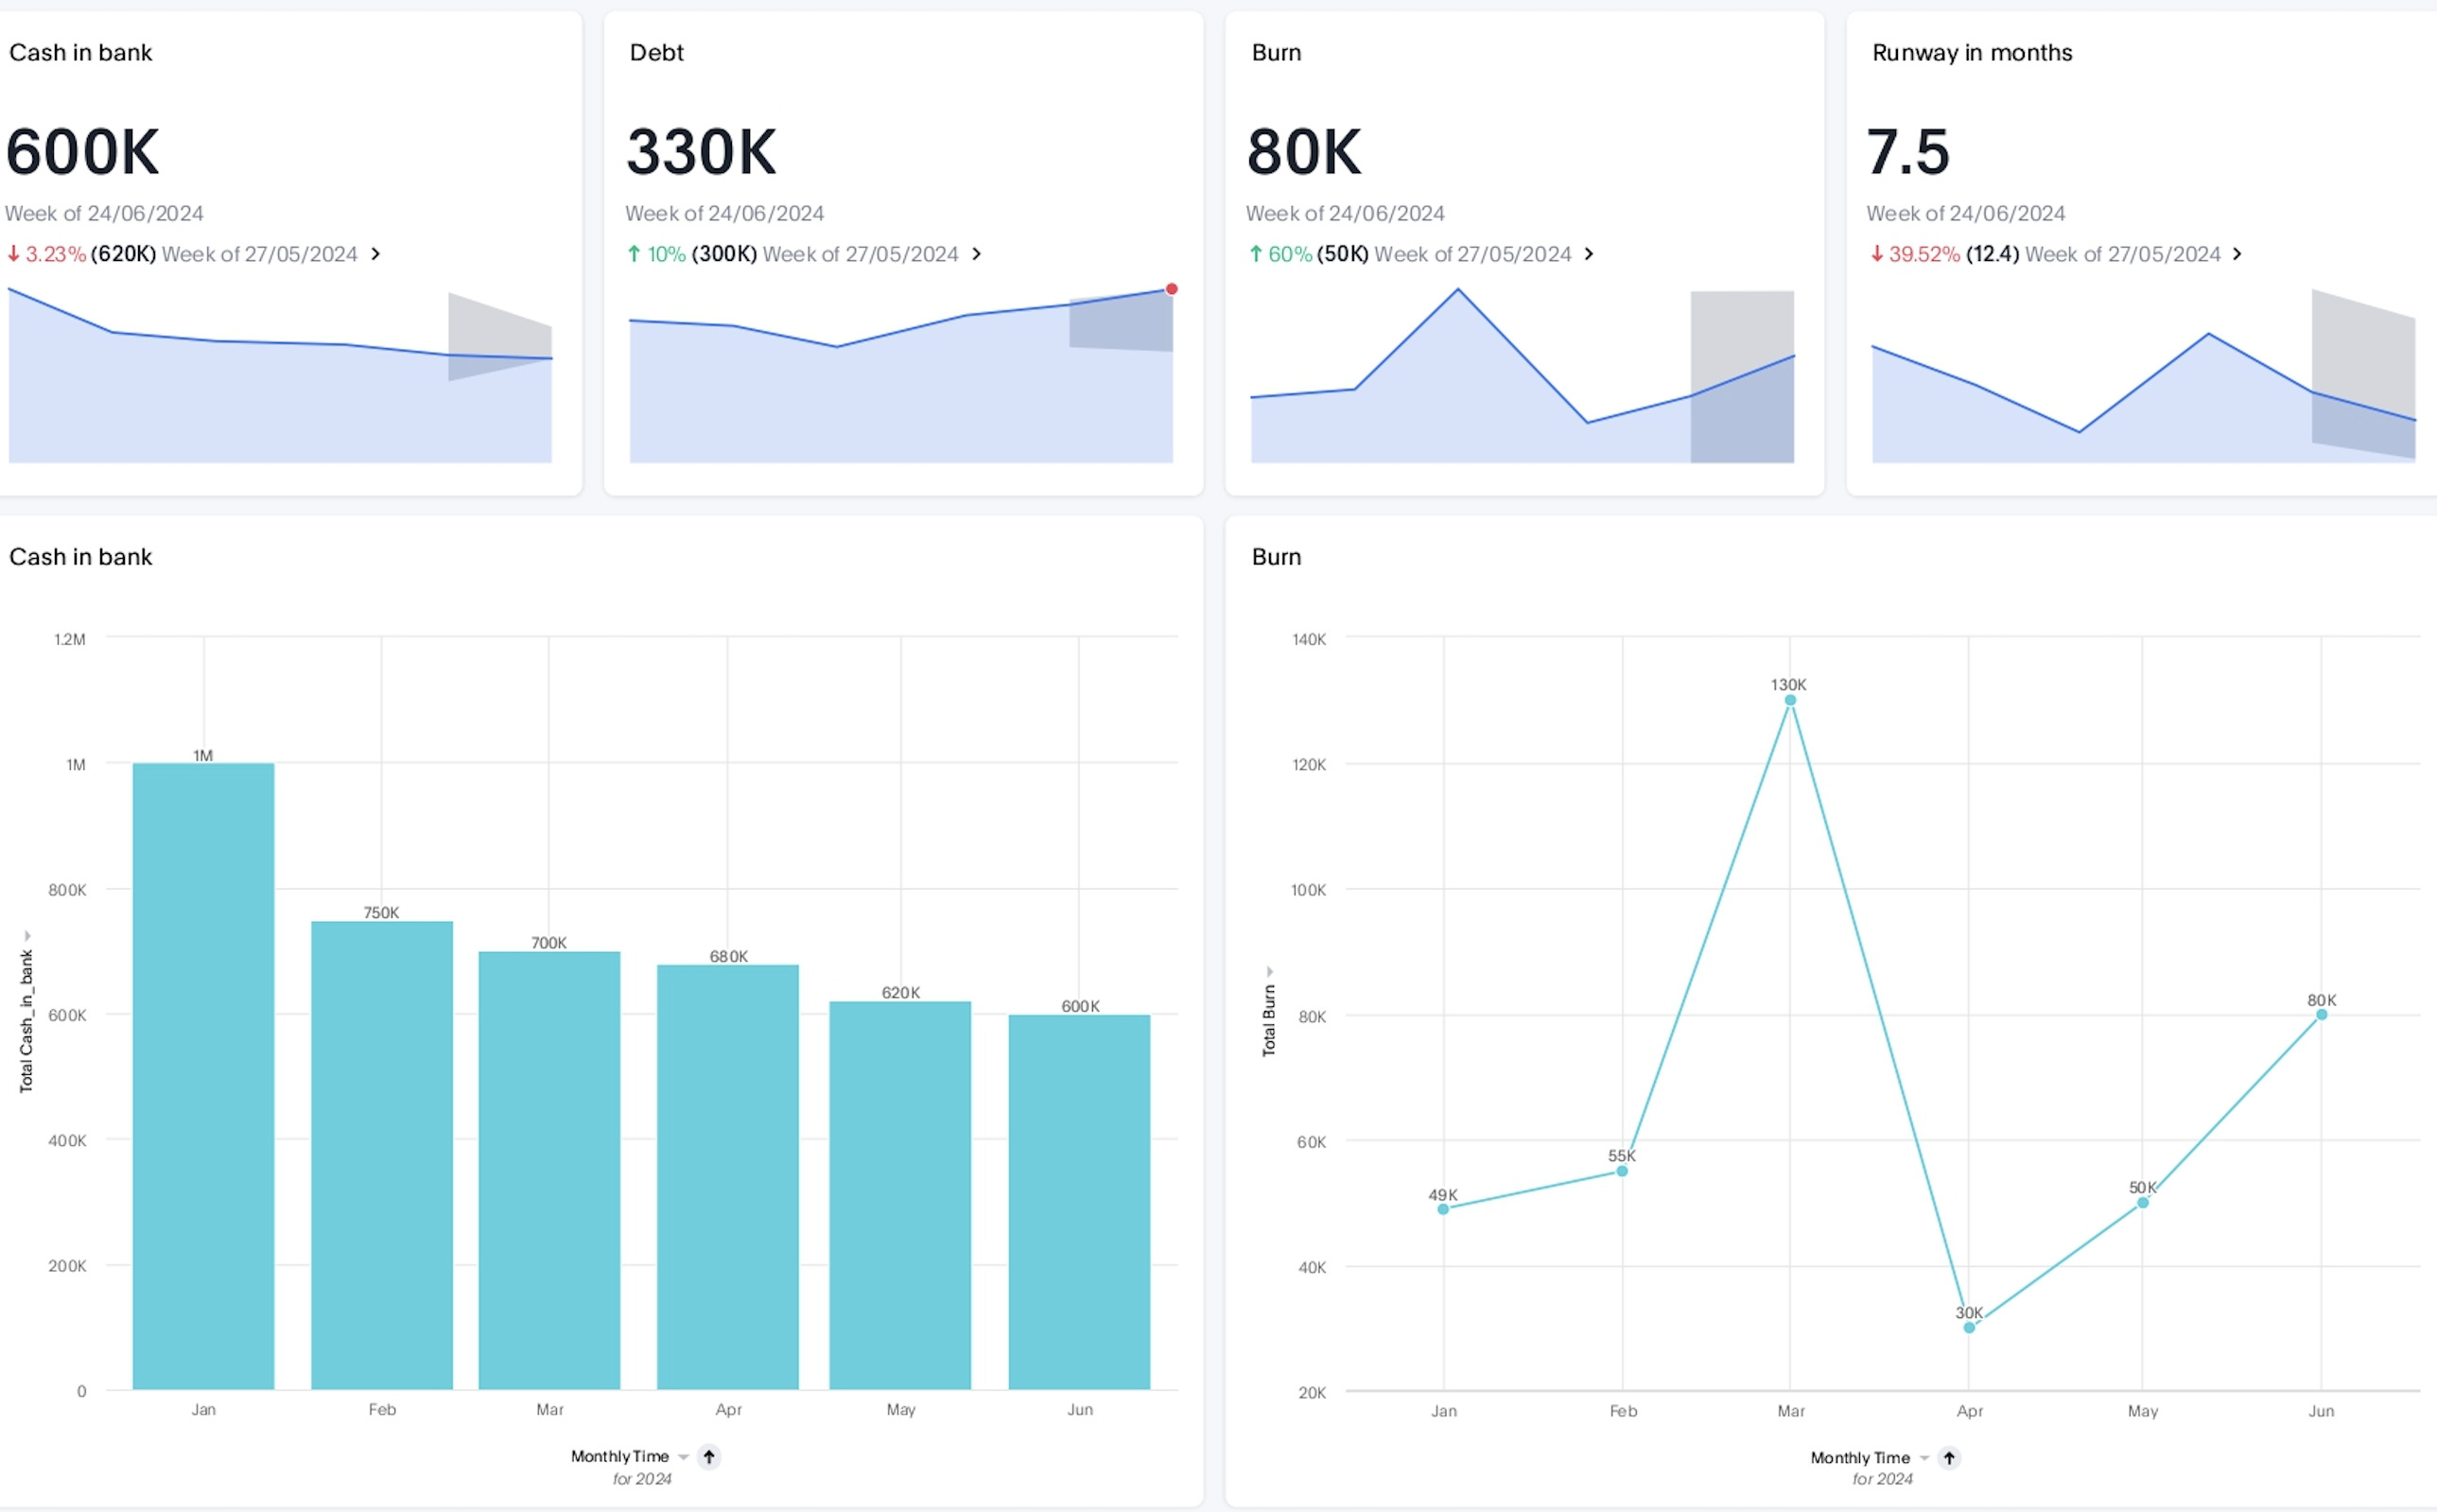The height and width of the screenshot is (1512, 2437).
Task: Click the green up arrow beside 60%
Action: pos(1255,254)
